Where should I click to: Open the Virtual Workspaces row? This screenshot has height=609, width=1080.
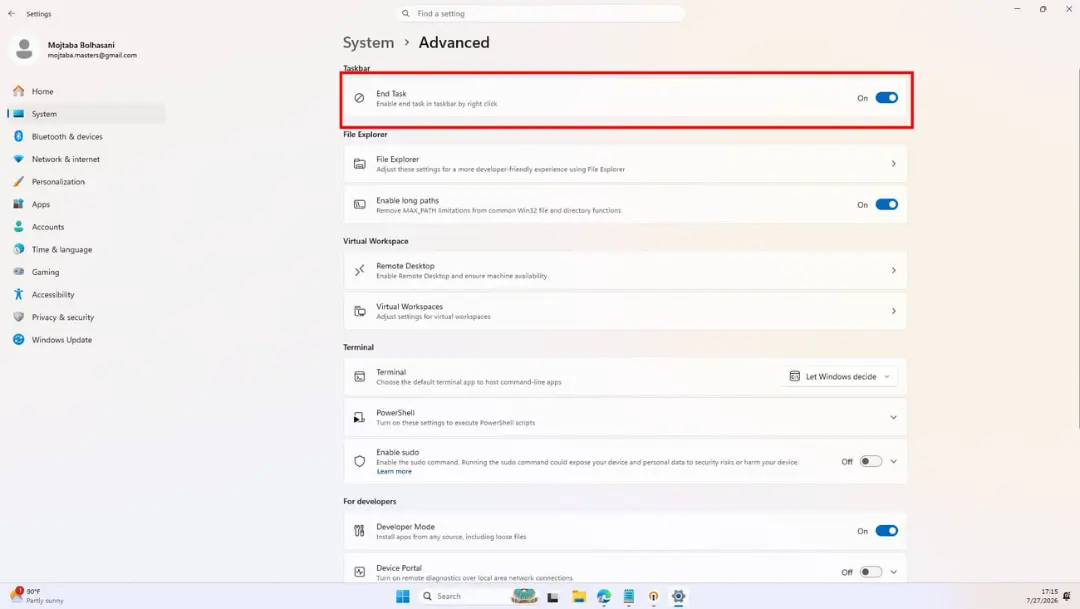coord(625,311)
